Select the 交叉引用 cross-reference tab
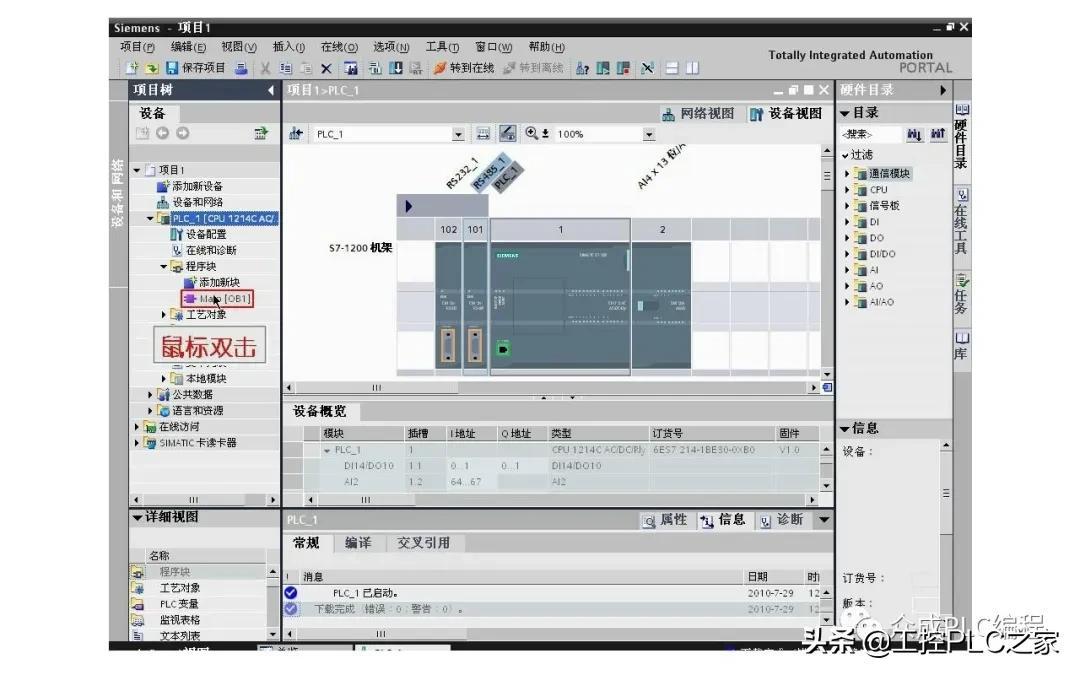This screenshot has height=675, width=1080. pos(424,543)
